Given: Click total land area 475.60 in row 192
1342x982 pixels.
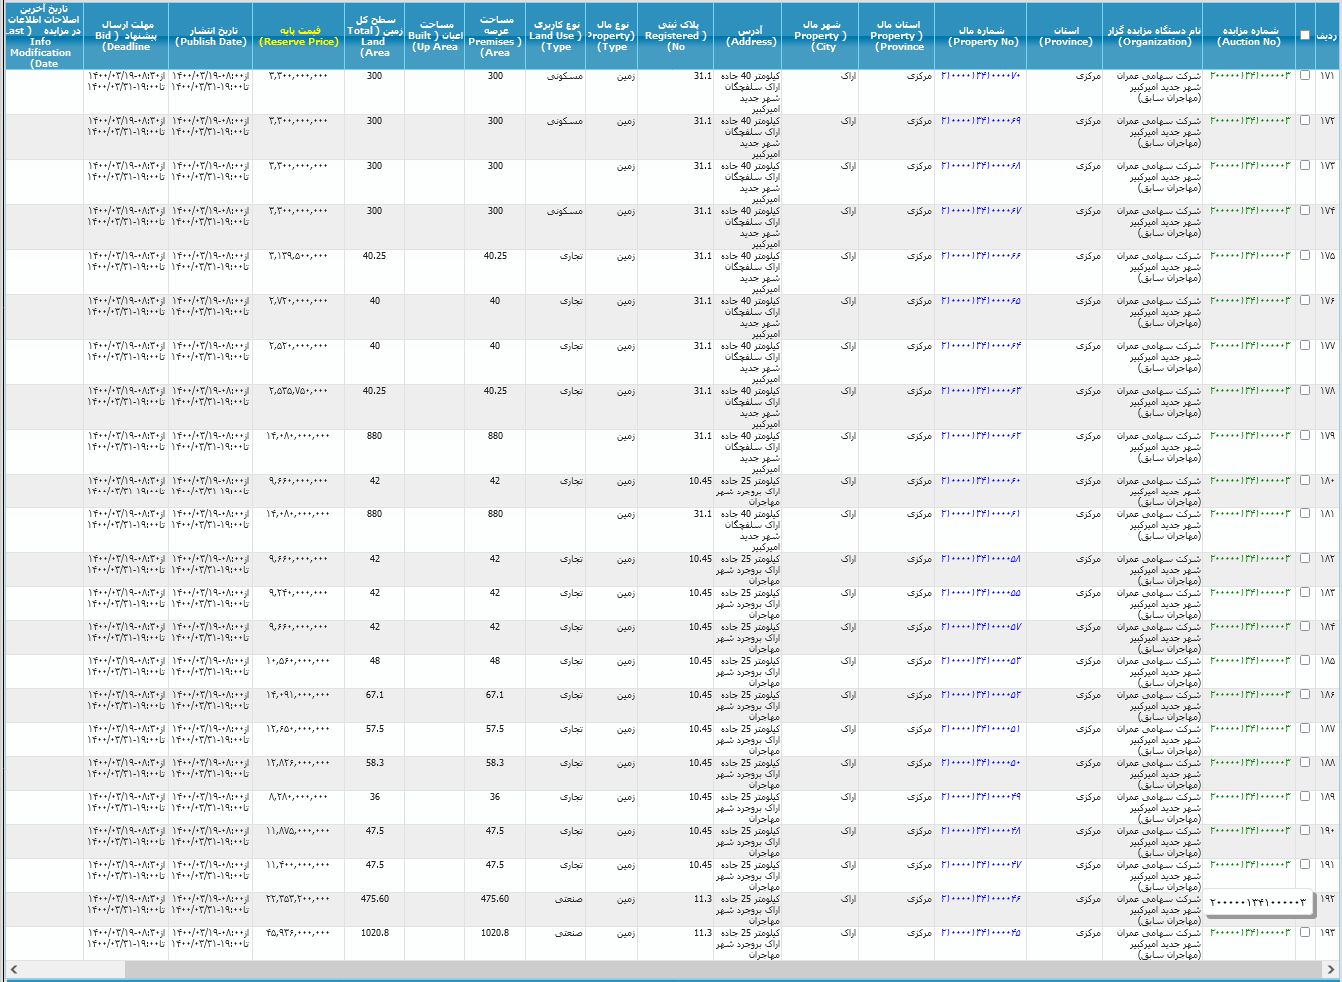Looking at the screenshot, I should click(x=374, y=899).
